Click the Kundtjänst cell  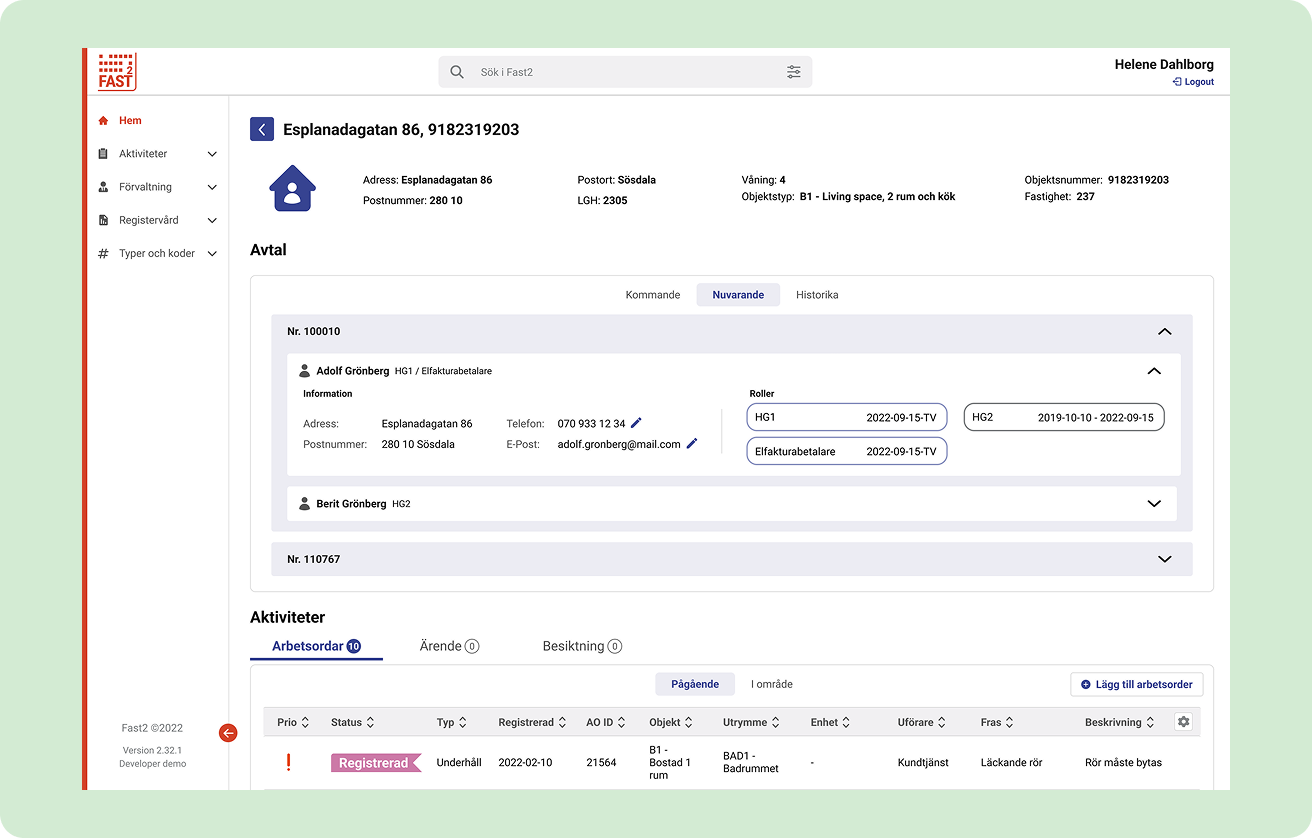(x=923, y=763)
